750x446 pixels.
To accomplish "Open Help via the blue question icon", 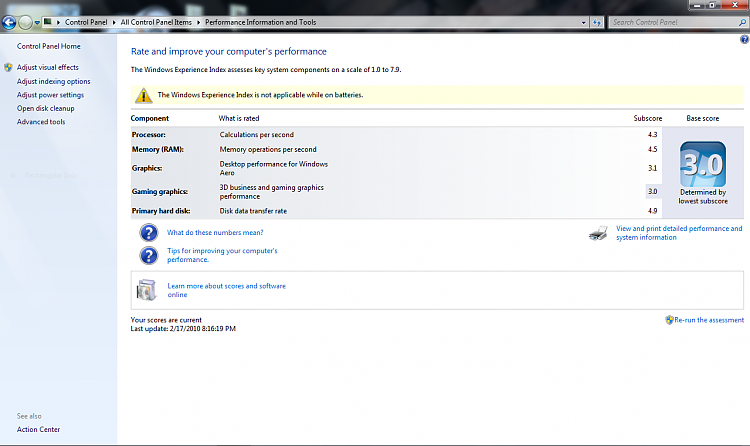I will [745, 39].
